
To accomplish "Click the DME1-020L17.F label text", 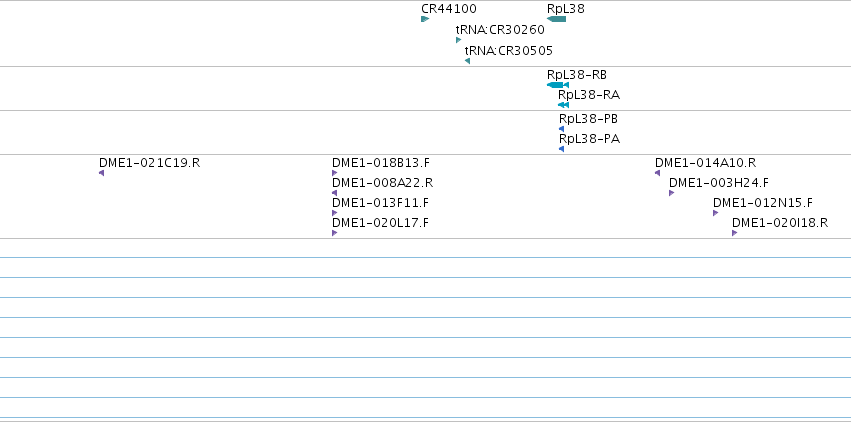I will 380,223.
